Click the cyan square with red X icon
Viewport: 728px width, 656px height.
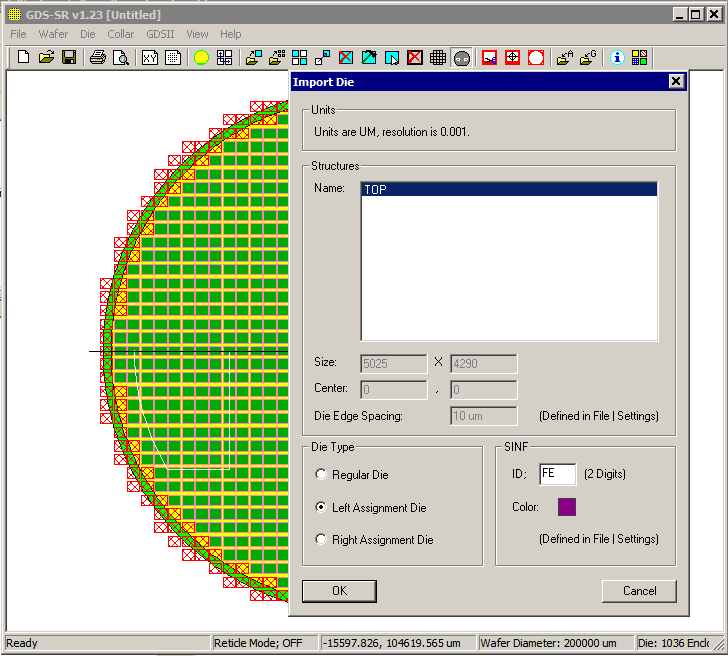(x=345, y=58)
